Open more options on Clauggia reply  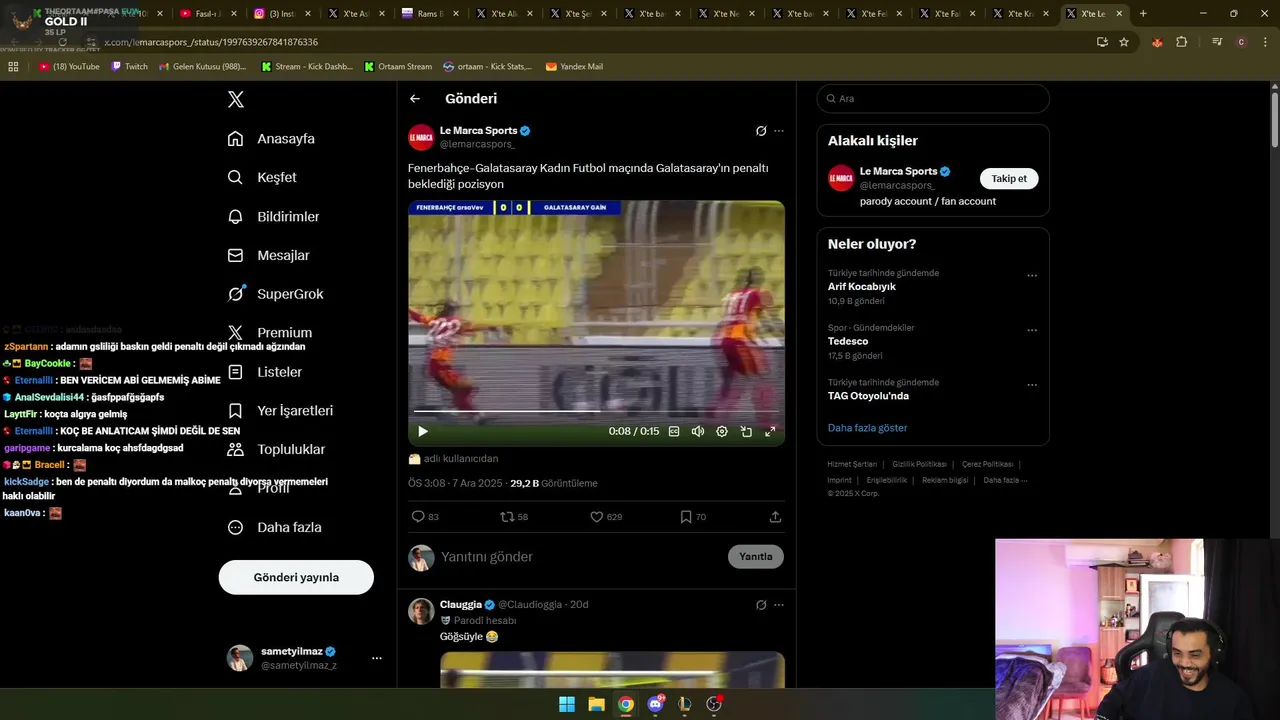779,605
